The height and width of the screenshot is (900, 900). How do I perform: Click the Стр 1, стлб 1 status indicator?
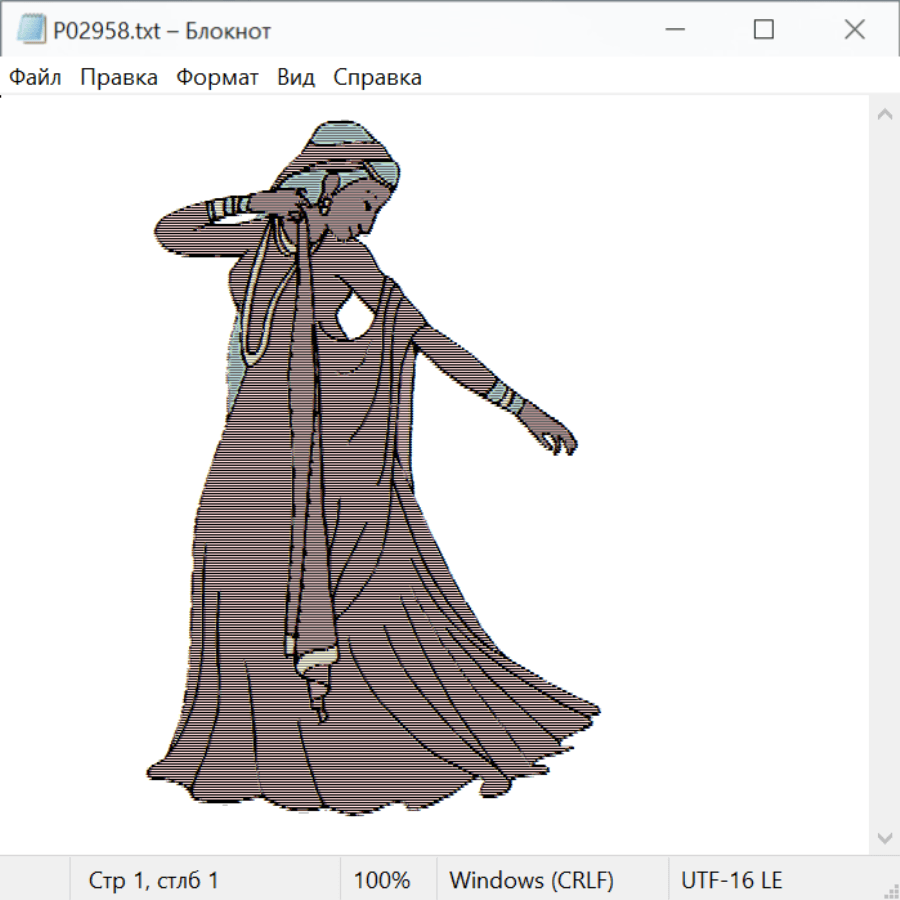[153, 880]
